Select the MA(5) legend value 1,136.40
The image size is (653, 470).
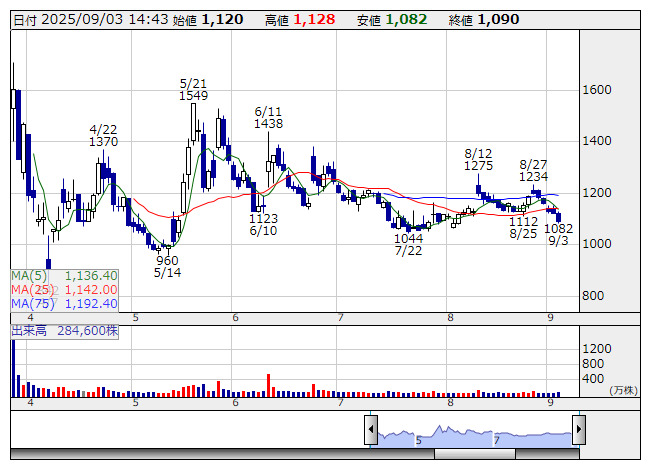(91, 276)
